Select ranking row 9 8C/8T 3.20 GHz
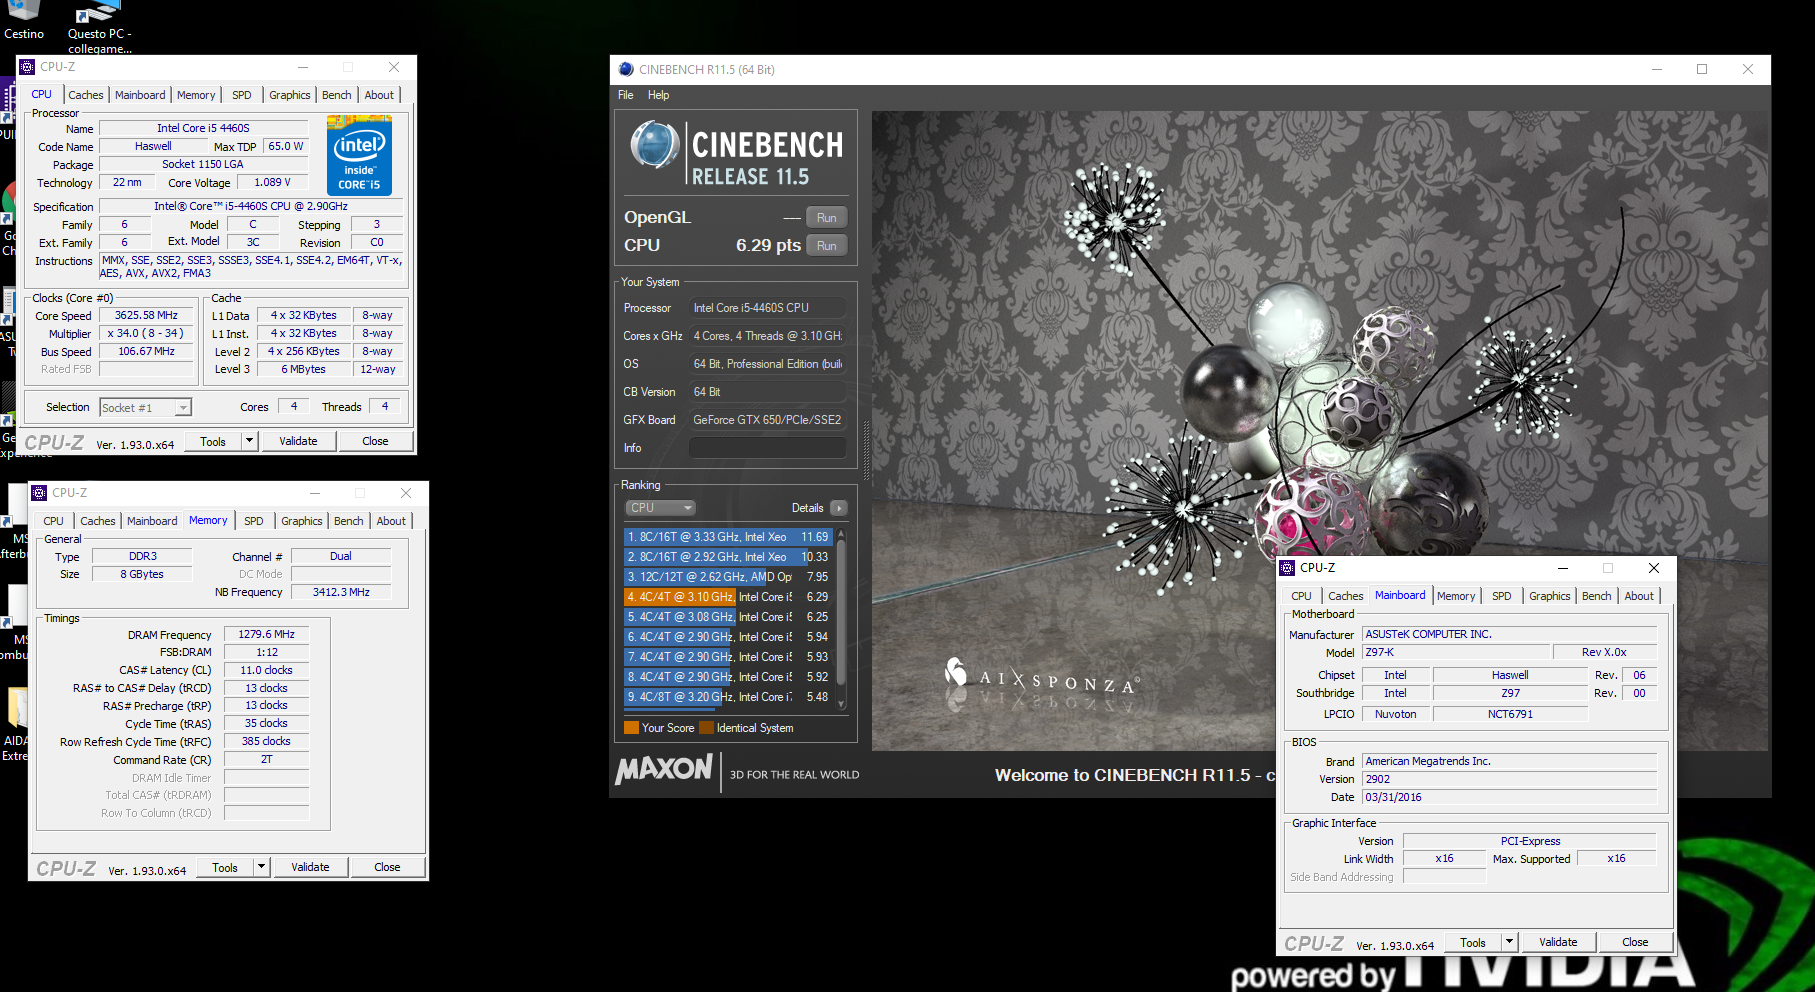This screenshot has width=1815, height=992. click(728, 697)
